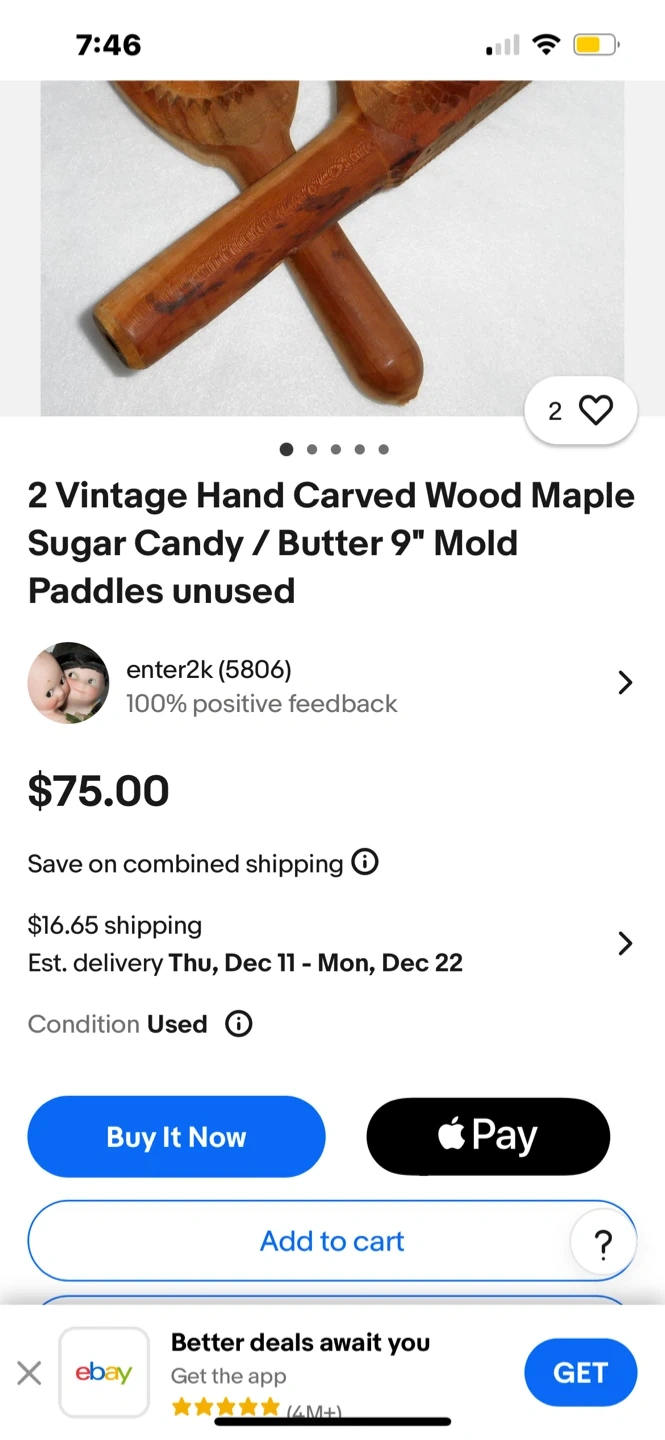
Task: Select the second image page dot
Action: (x=312, y=449)
